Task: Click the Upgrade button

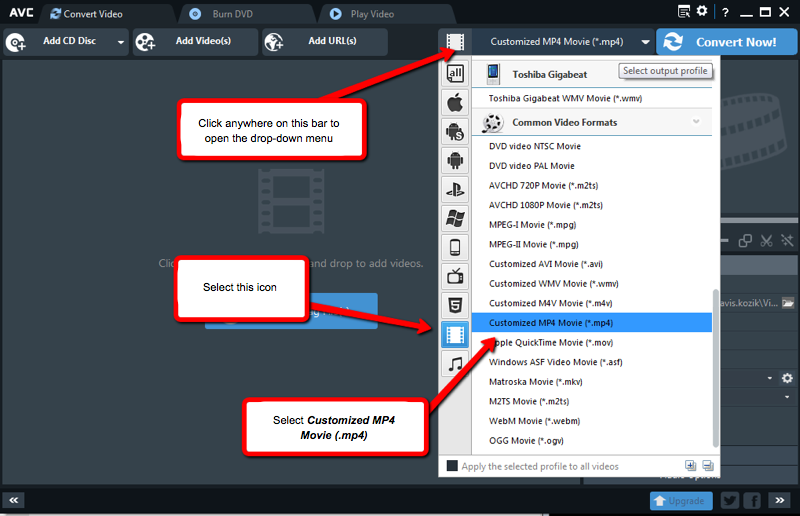Action: click(x=681, y=501)
